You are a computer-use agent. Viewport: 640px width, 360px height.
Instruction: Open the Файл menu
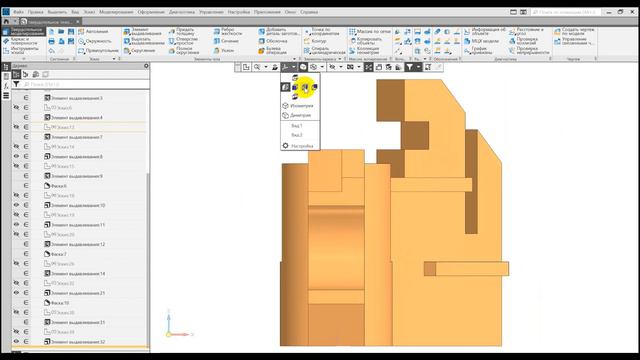point(18,12)
